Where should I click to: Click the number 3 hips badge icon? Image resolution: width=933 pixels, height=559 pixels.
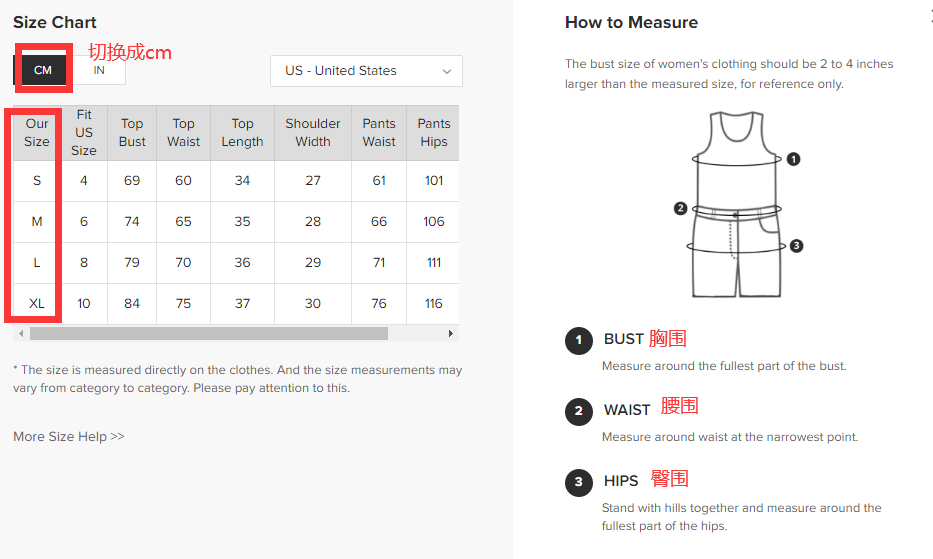coord(578,483)
